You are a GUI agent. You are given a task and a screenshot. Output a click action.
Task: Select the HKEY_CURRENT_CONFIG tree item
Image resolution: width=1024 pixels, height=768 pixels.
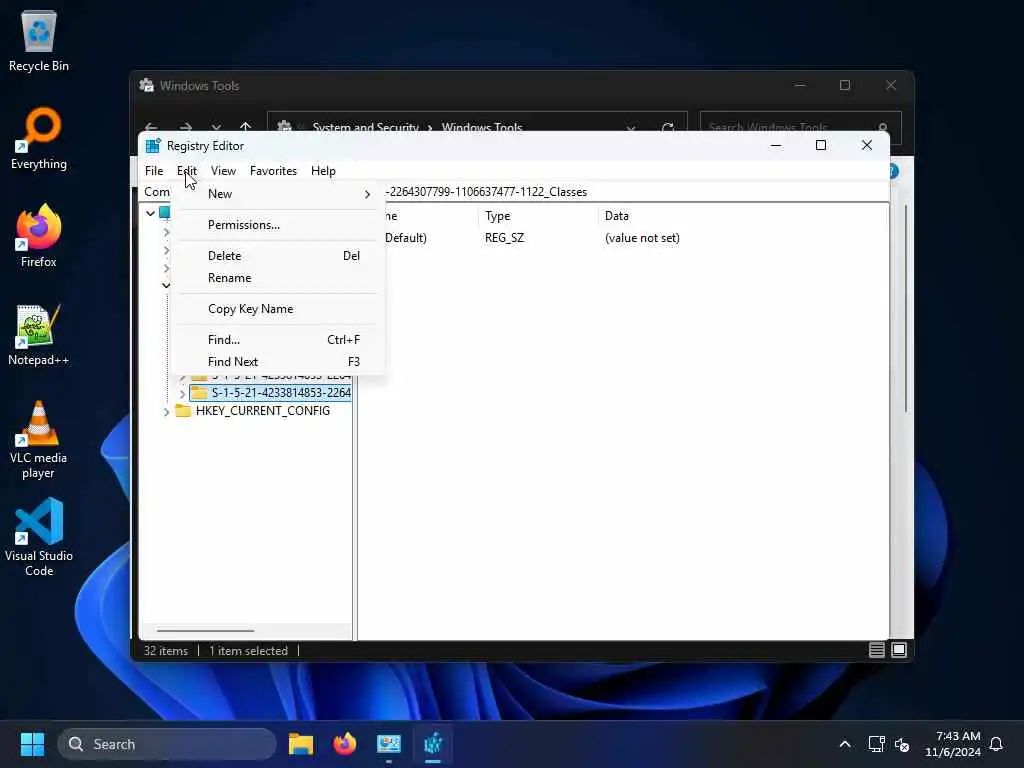pyautogui.click(x=263, y=411)
